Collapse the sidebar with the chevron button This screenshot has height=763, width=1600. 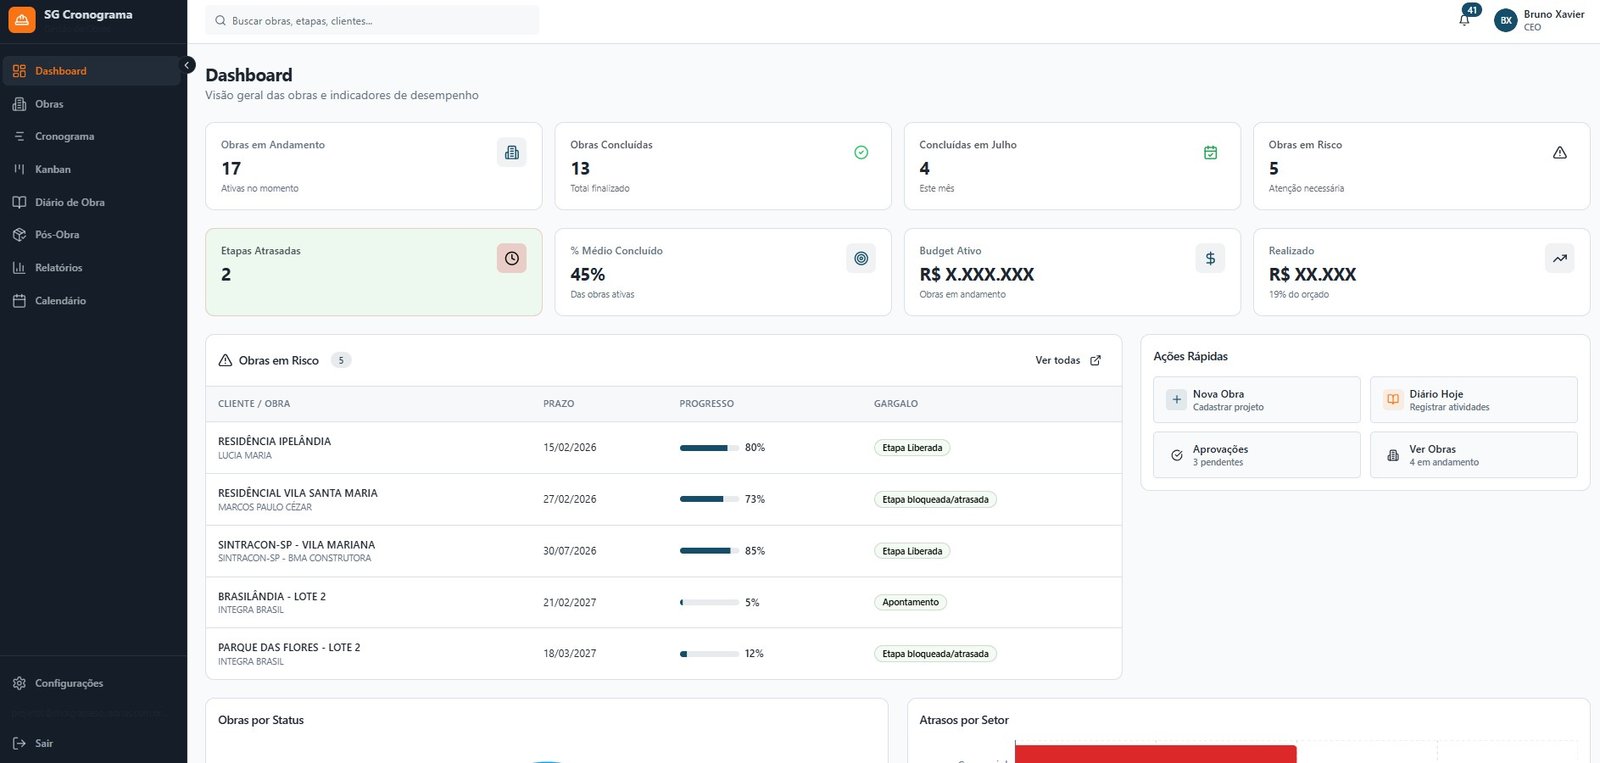187,65
